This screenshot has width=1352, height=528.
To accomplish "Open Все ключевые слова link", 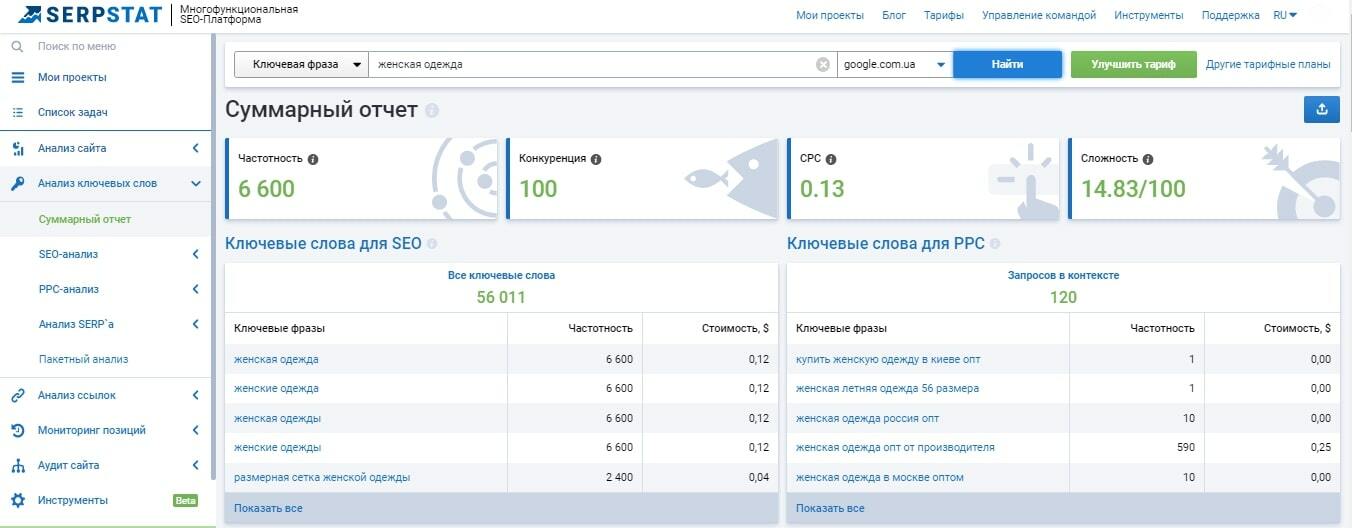I will 501,275.
